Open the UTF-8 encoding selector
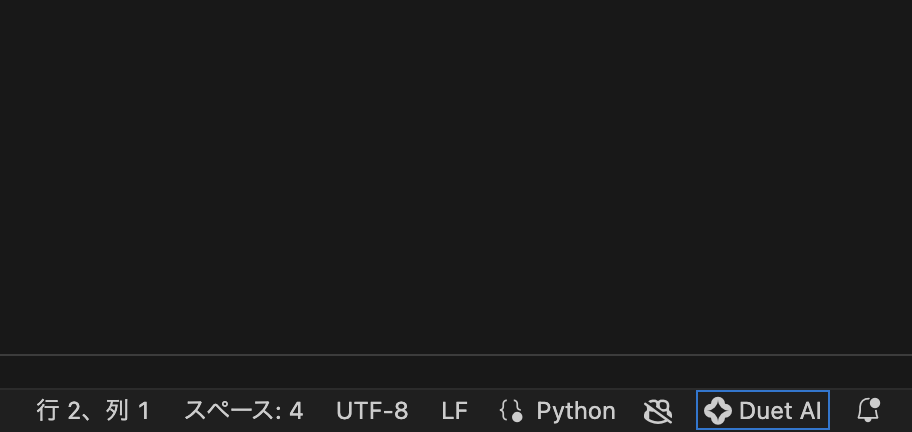Screen dimensions: 912x432 point(372,411)
